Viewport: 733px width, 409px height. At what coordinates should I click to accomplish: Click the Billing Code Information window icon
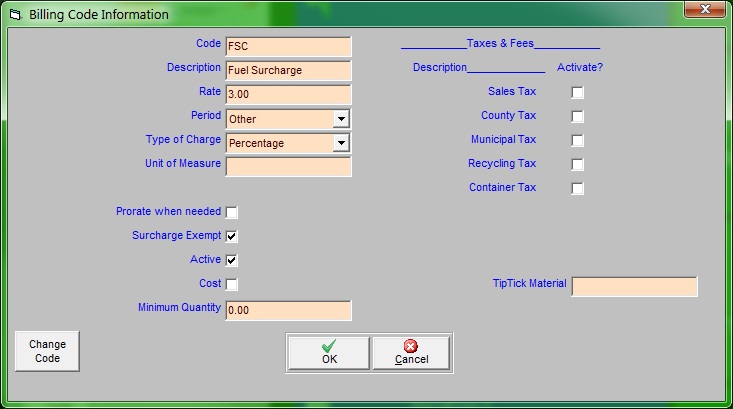[15, 14]
